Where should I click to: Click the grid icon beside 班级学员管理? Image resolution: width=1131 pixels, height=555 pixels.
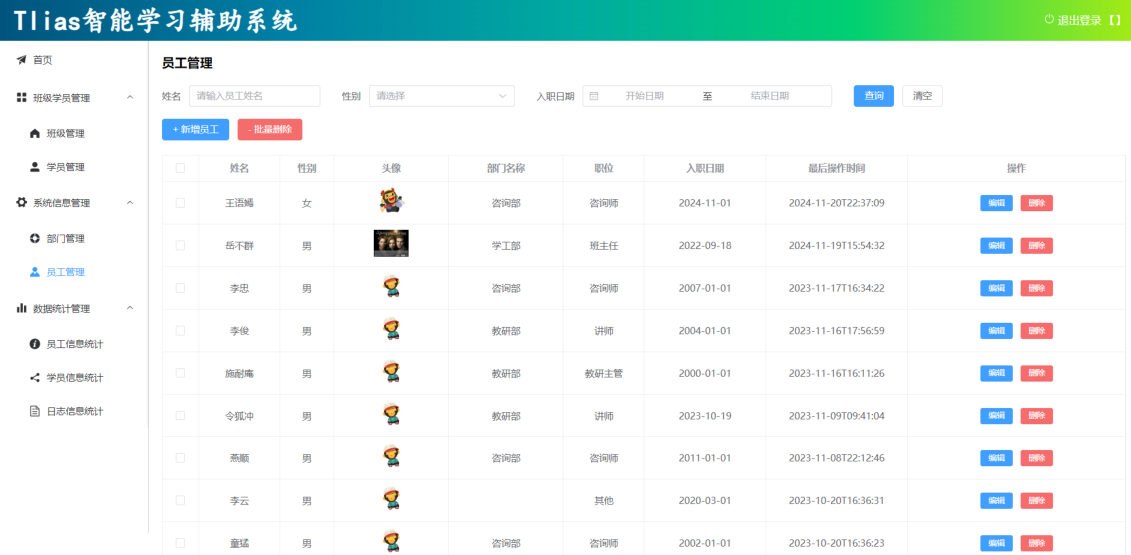tap(22, 97)
